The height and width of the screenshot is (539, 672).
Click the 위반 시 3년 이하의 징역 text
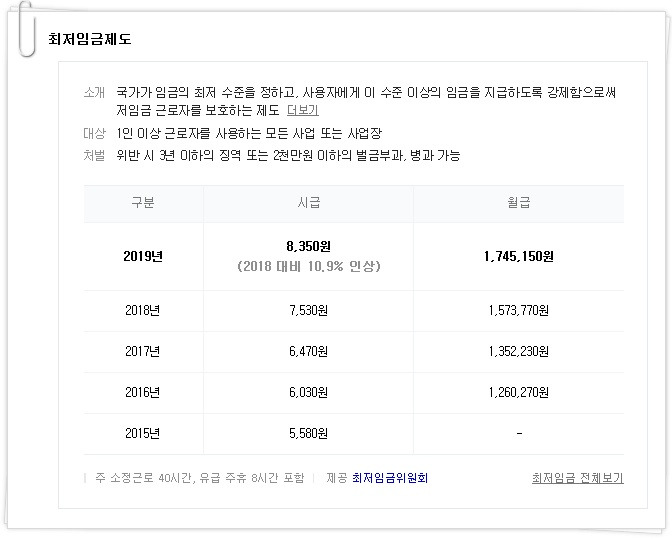[x=179, y=155]
